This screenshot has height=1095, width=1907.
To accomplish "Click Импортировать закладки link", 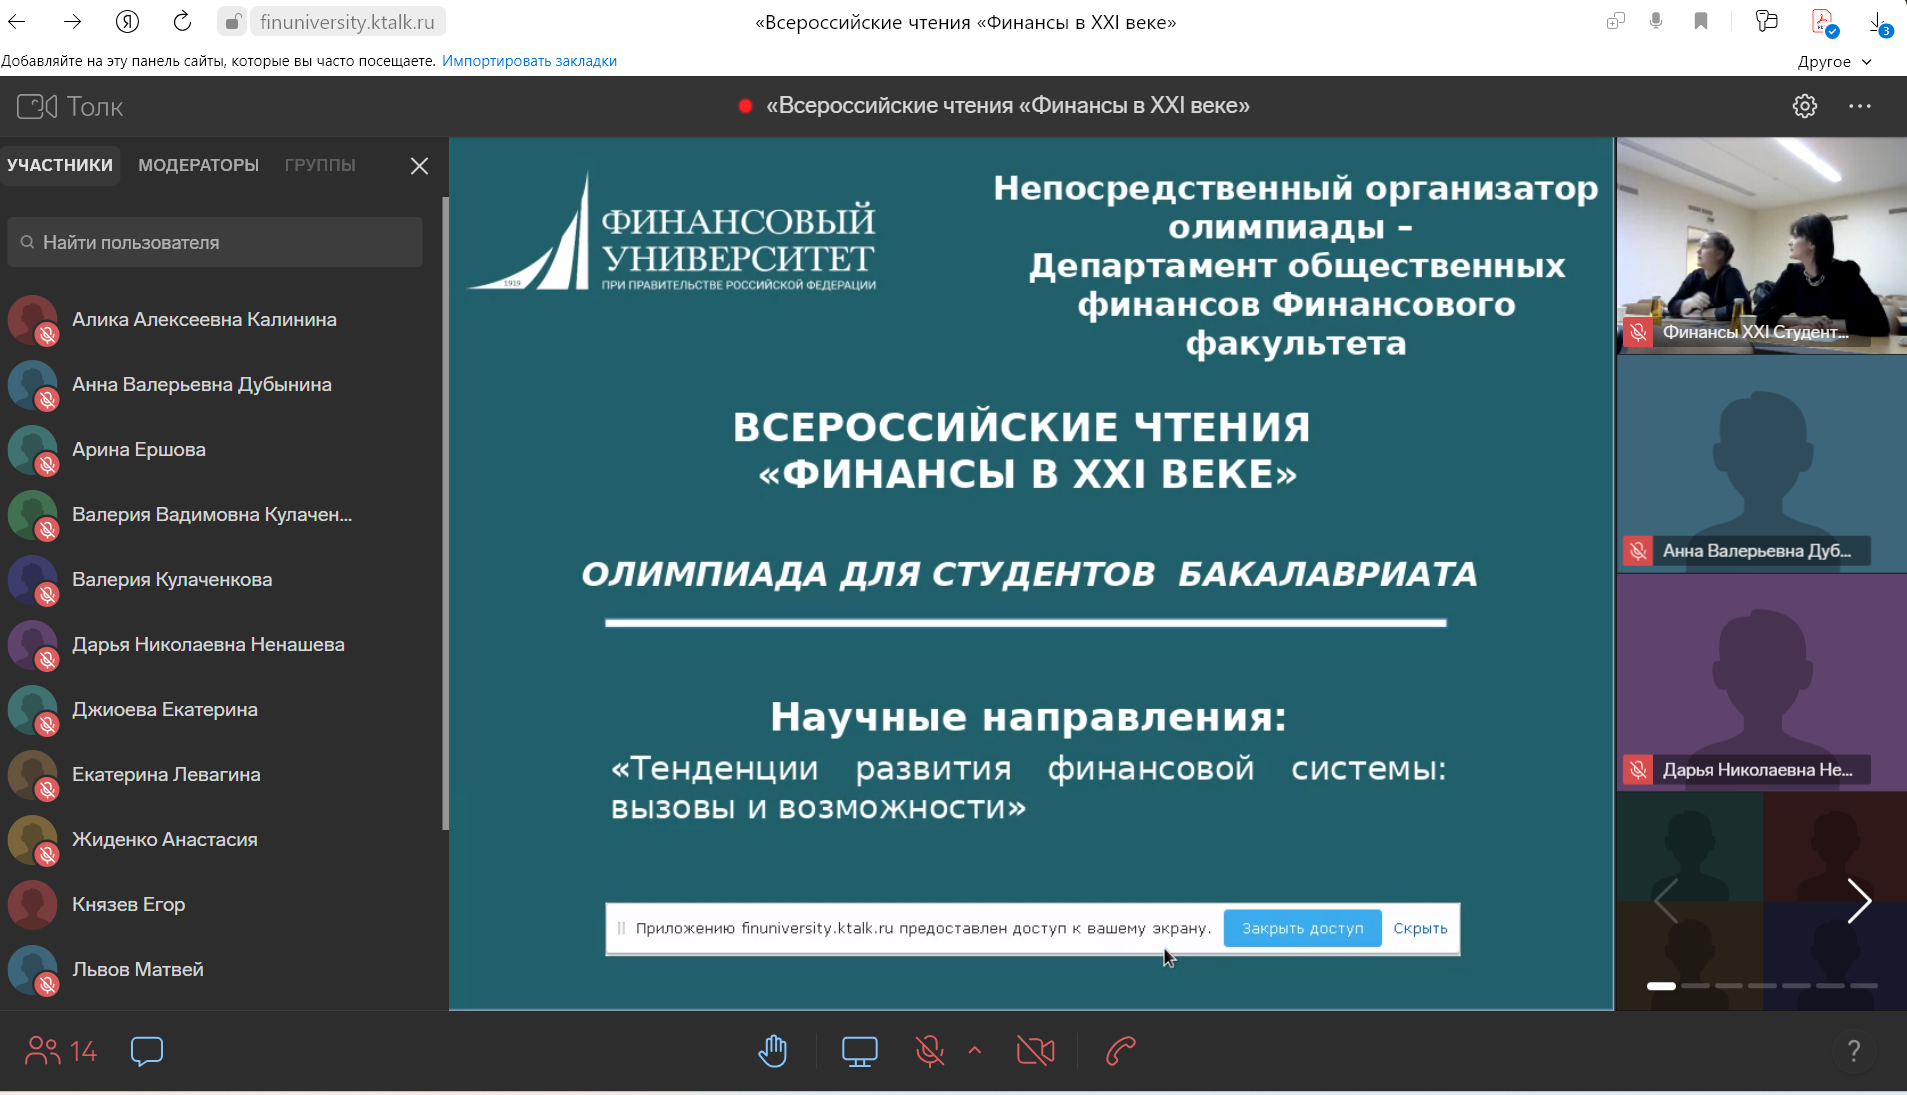I will coord(529,61).
